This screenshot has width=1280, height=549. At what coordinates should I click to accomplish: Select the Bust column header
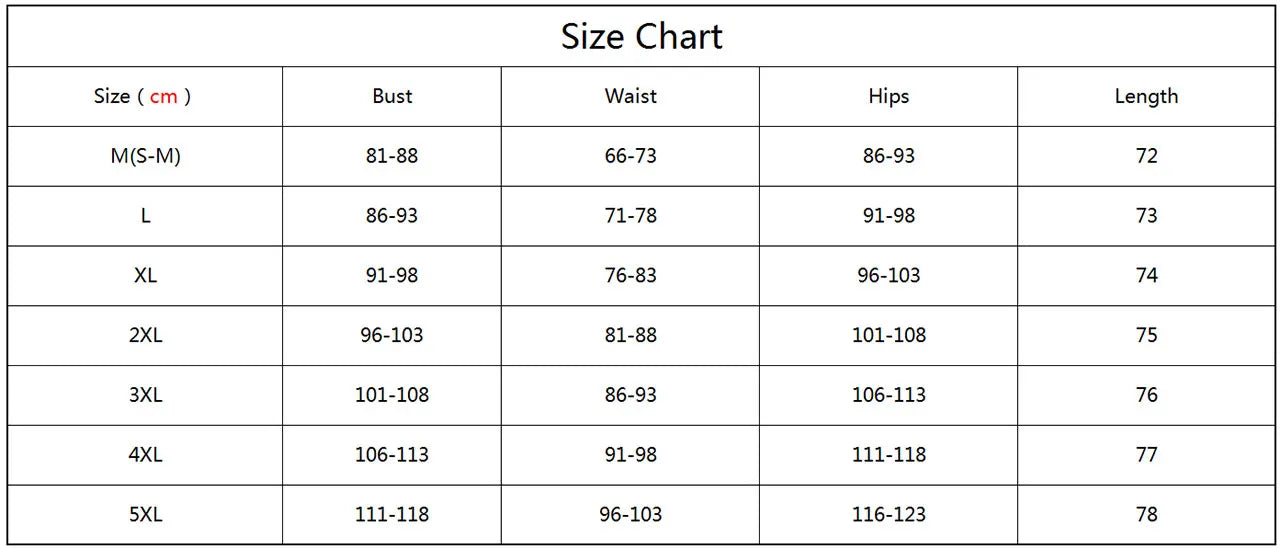click(392, 96)
